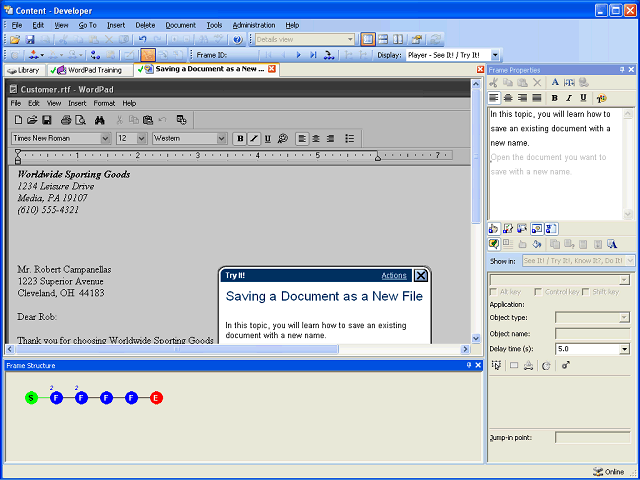Click the paint bucket fill icon

tap(537, 244)
